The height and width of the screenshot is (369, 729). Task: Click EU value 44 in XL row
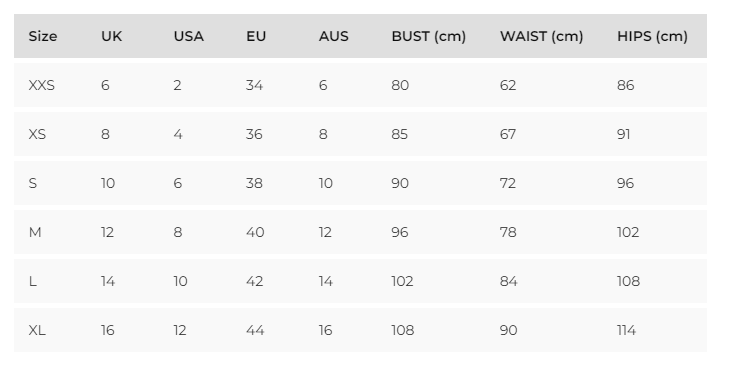click(255, 330)
